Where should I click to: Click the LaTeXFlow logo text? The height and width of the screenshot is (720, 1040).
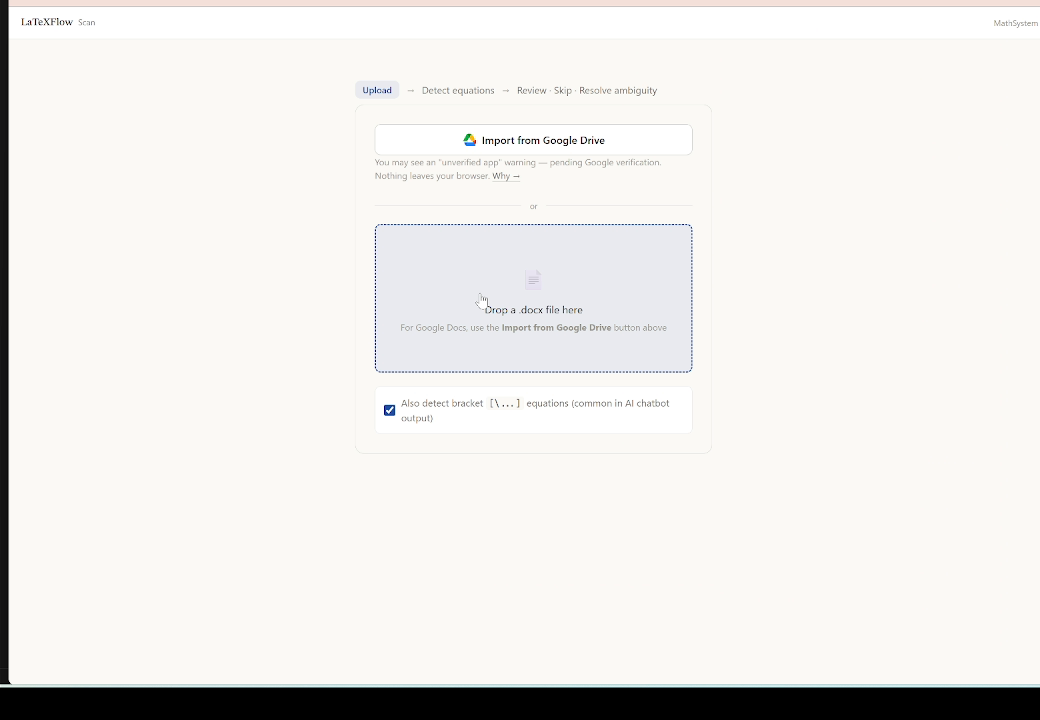pos(47,22)
